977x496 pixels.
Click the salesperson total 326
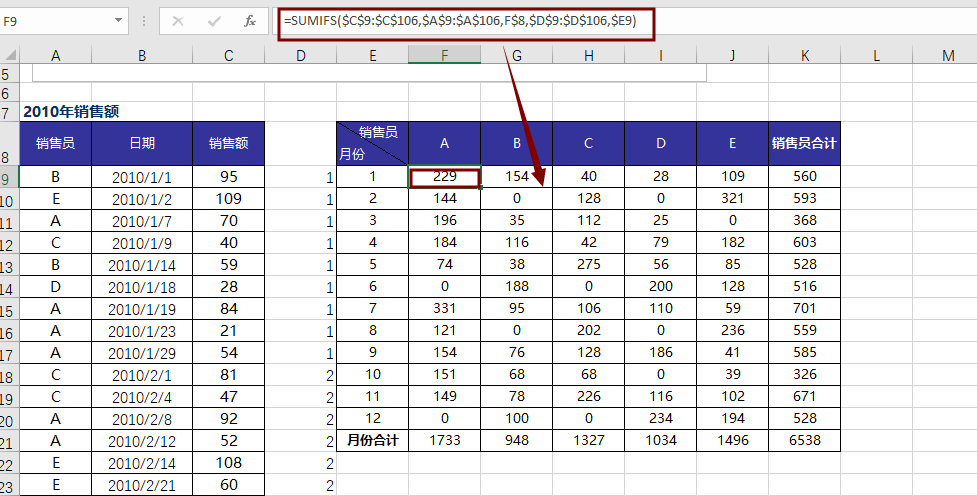tap(804, 374)
